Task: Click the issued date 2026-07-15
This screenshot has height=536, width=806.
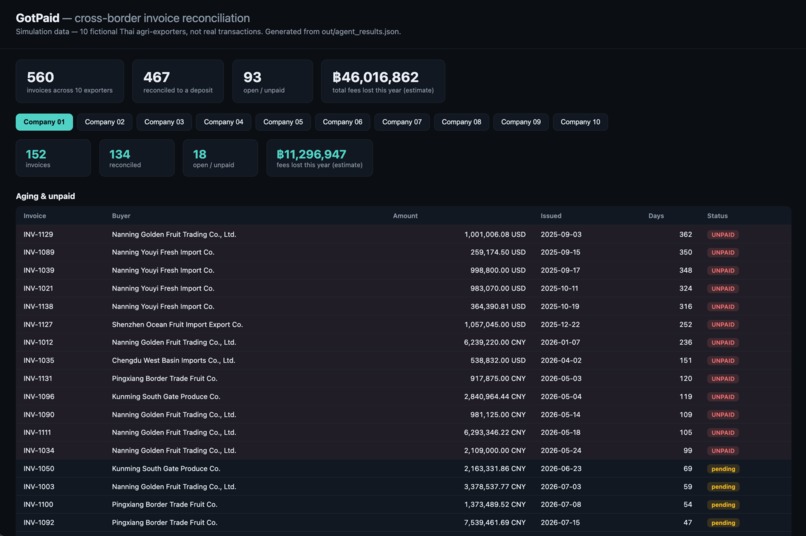Action: click(560, 523)
